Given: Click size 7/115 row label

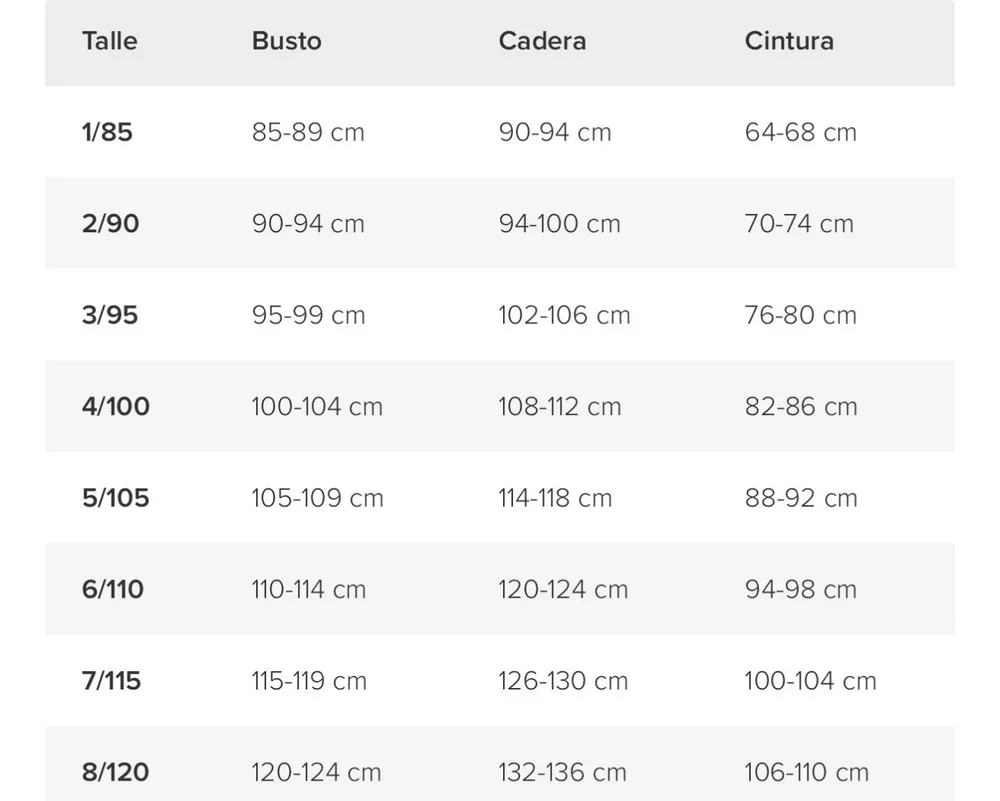Looking at the screenshot, I should (x=111, y=680).
